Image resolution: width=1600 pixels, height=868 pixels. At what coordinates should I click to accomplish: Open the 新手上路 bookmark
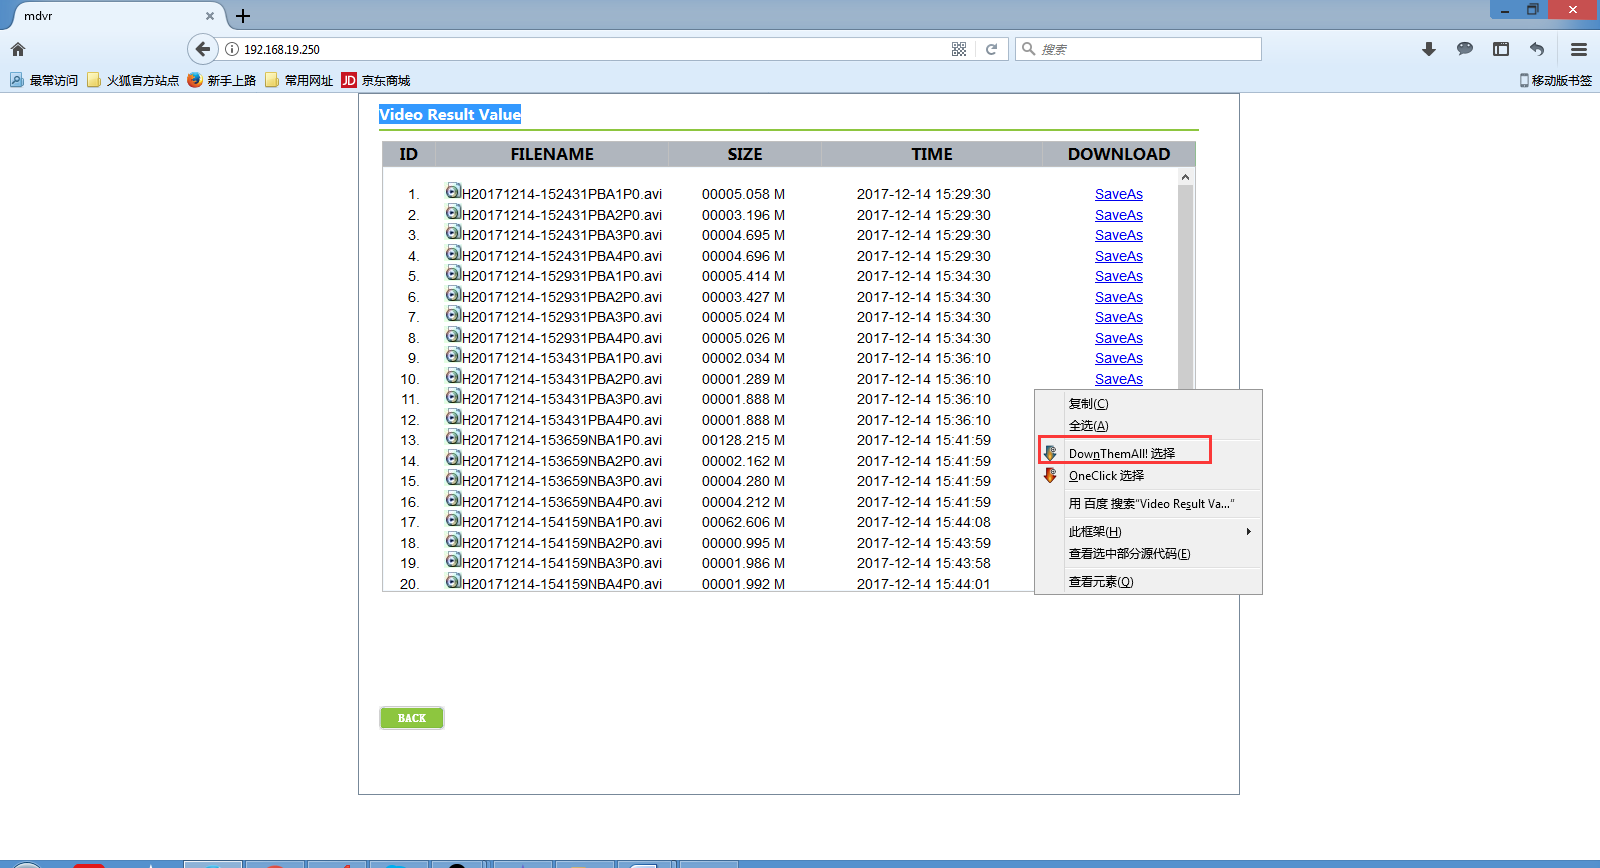[x=222, y=80]
